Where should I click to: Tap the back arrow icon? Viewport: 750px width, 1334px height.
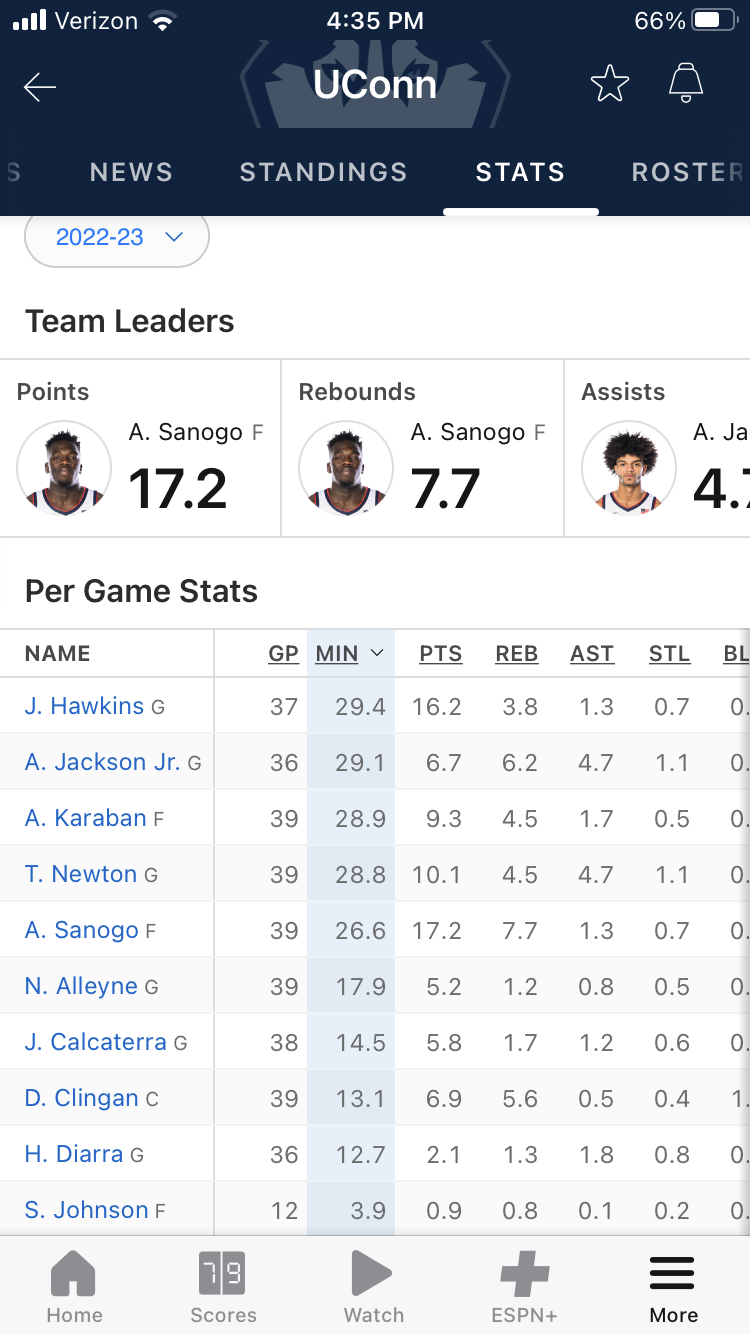point(40,87)
